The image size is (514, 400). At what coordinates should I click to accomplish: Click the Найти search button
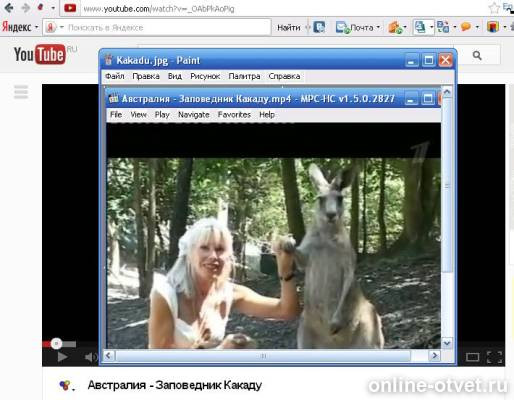click(289, 28)
